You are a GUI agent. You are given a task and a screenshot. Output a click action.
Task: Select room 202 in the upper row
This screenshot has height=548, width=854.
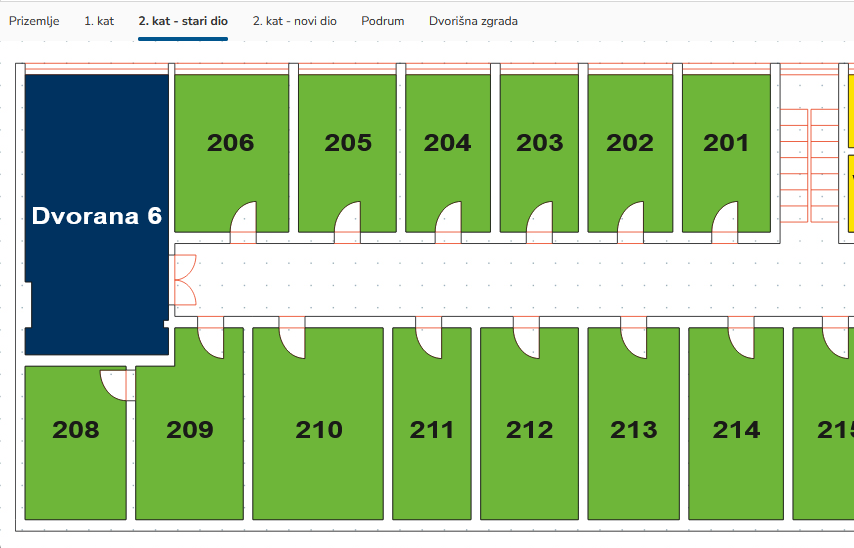click(630, 143)
